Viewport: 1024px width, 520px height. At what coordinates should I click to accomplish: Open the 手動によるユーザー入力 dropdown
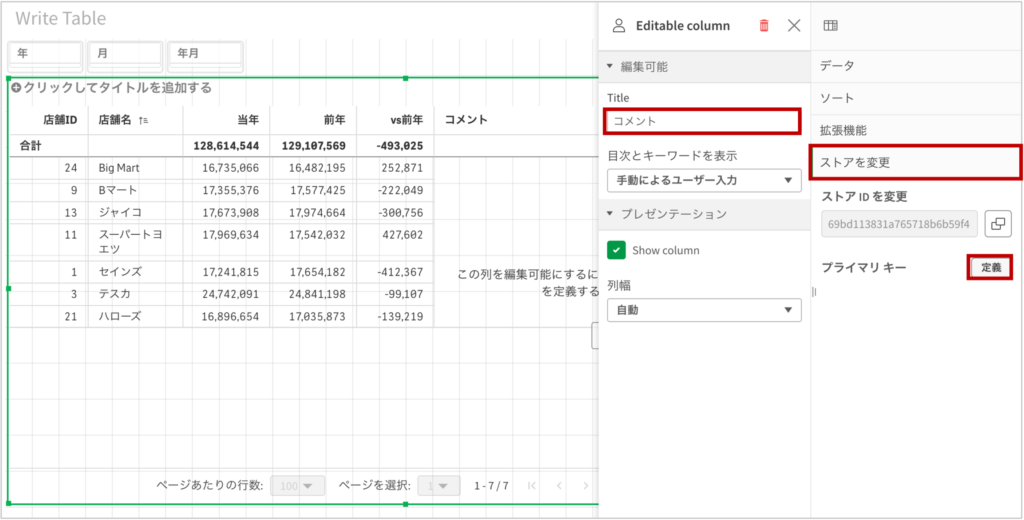click(x=704, y=181)
